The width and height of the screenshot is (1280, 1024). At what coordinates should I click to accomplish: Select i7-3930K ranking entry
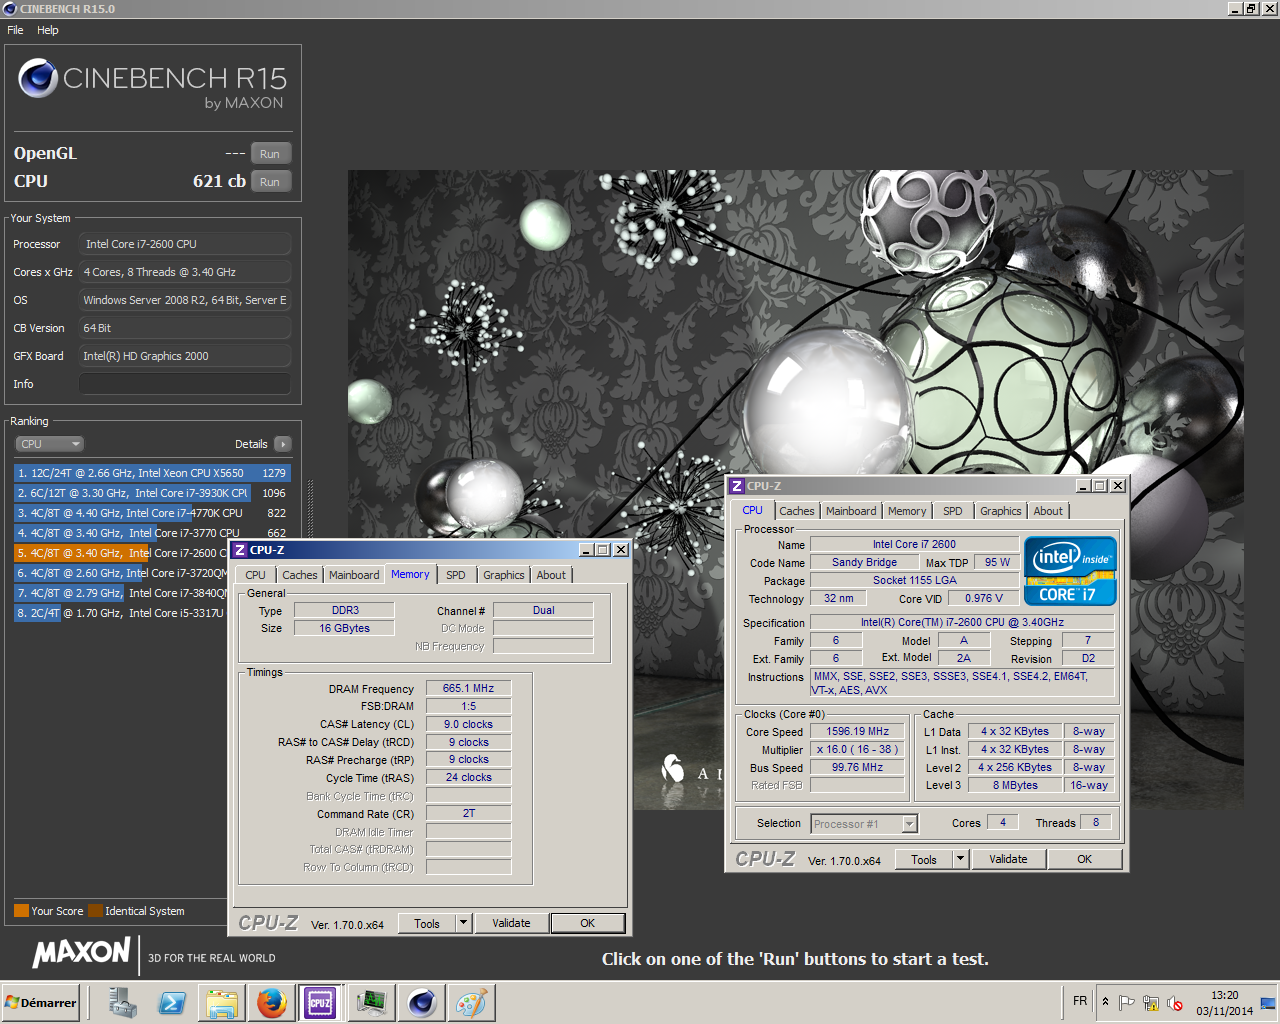pyautogui.click(x=152, y=493)
